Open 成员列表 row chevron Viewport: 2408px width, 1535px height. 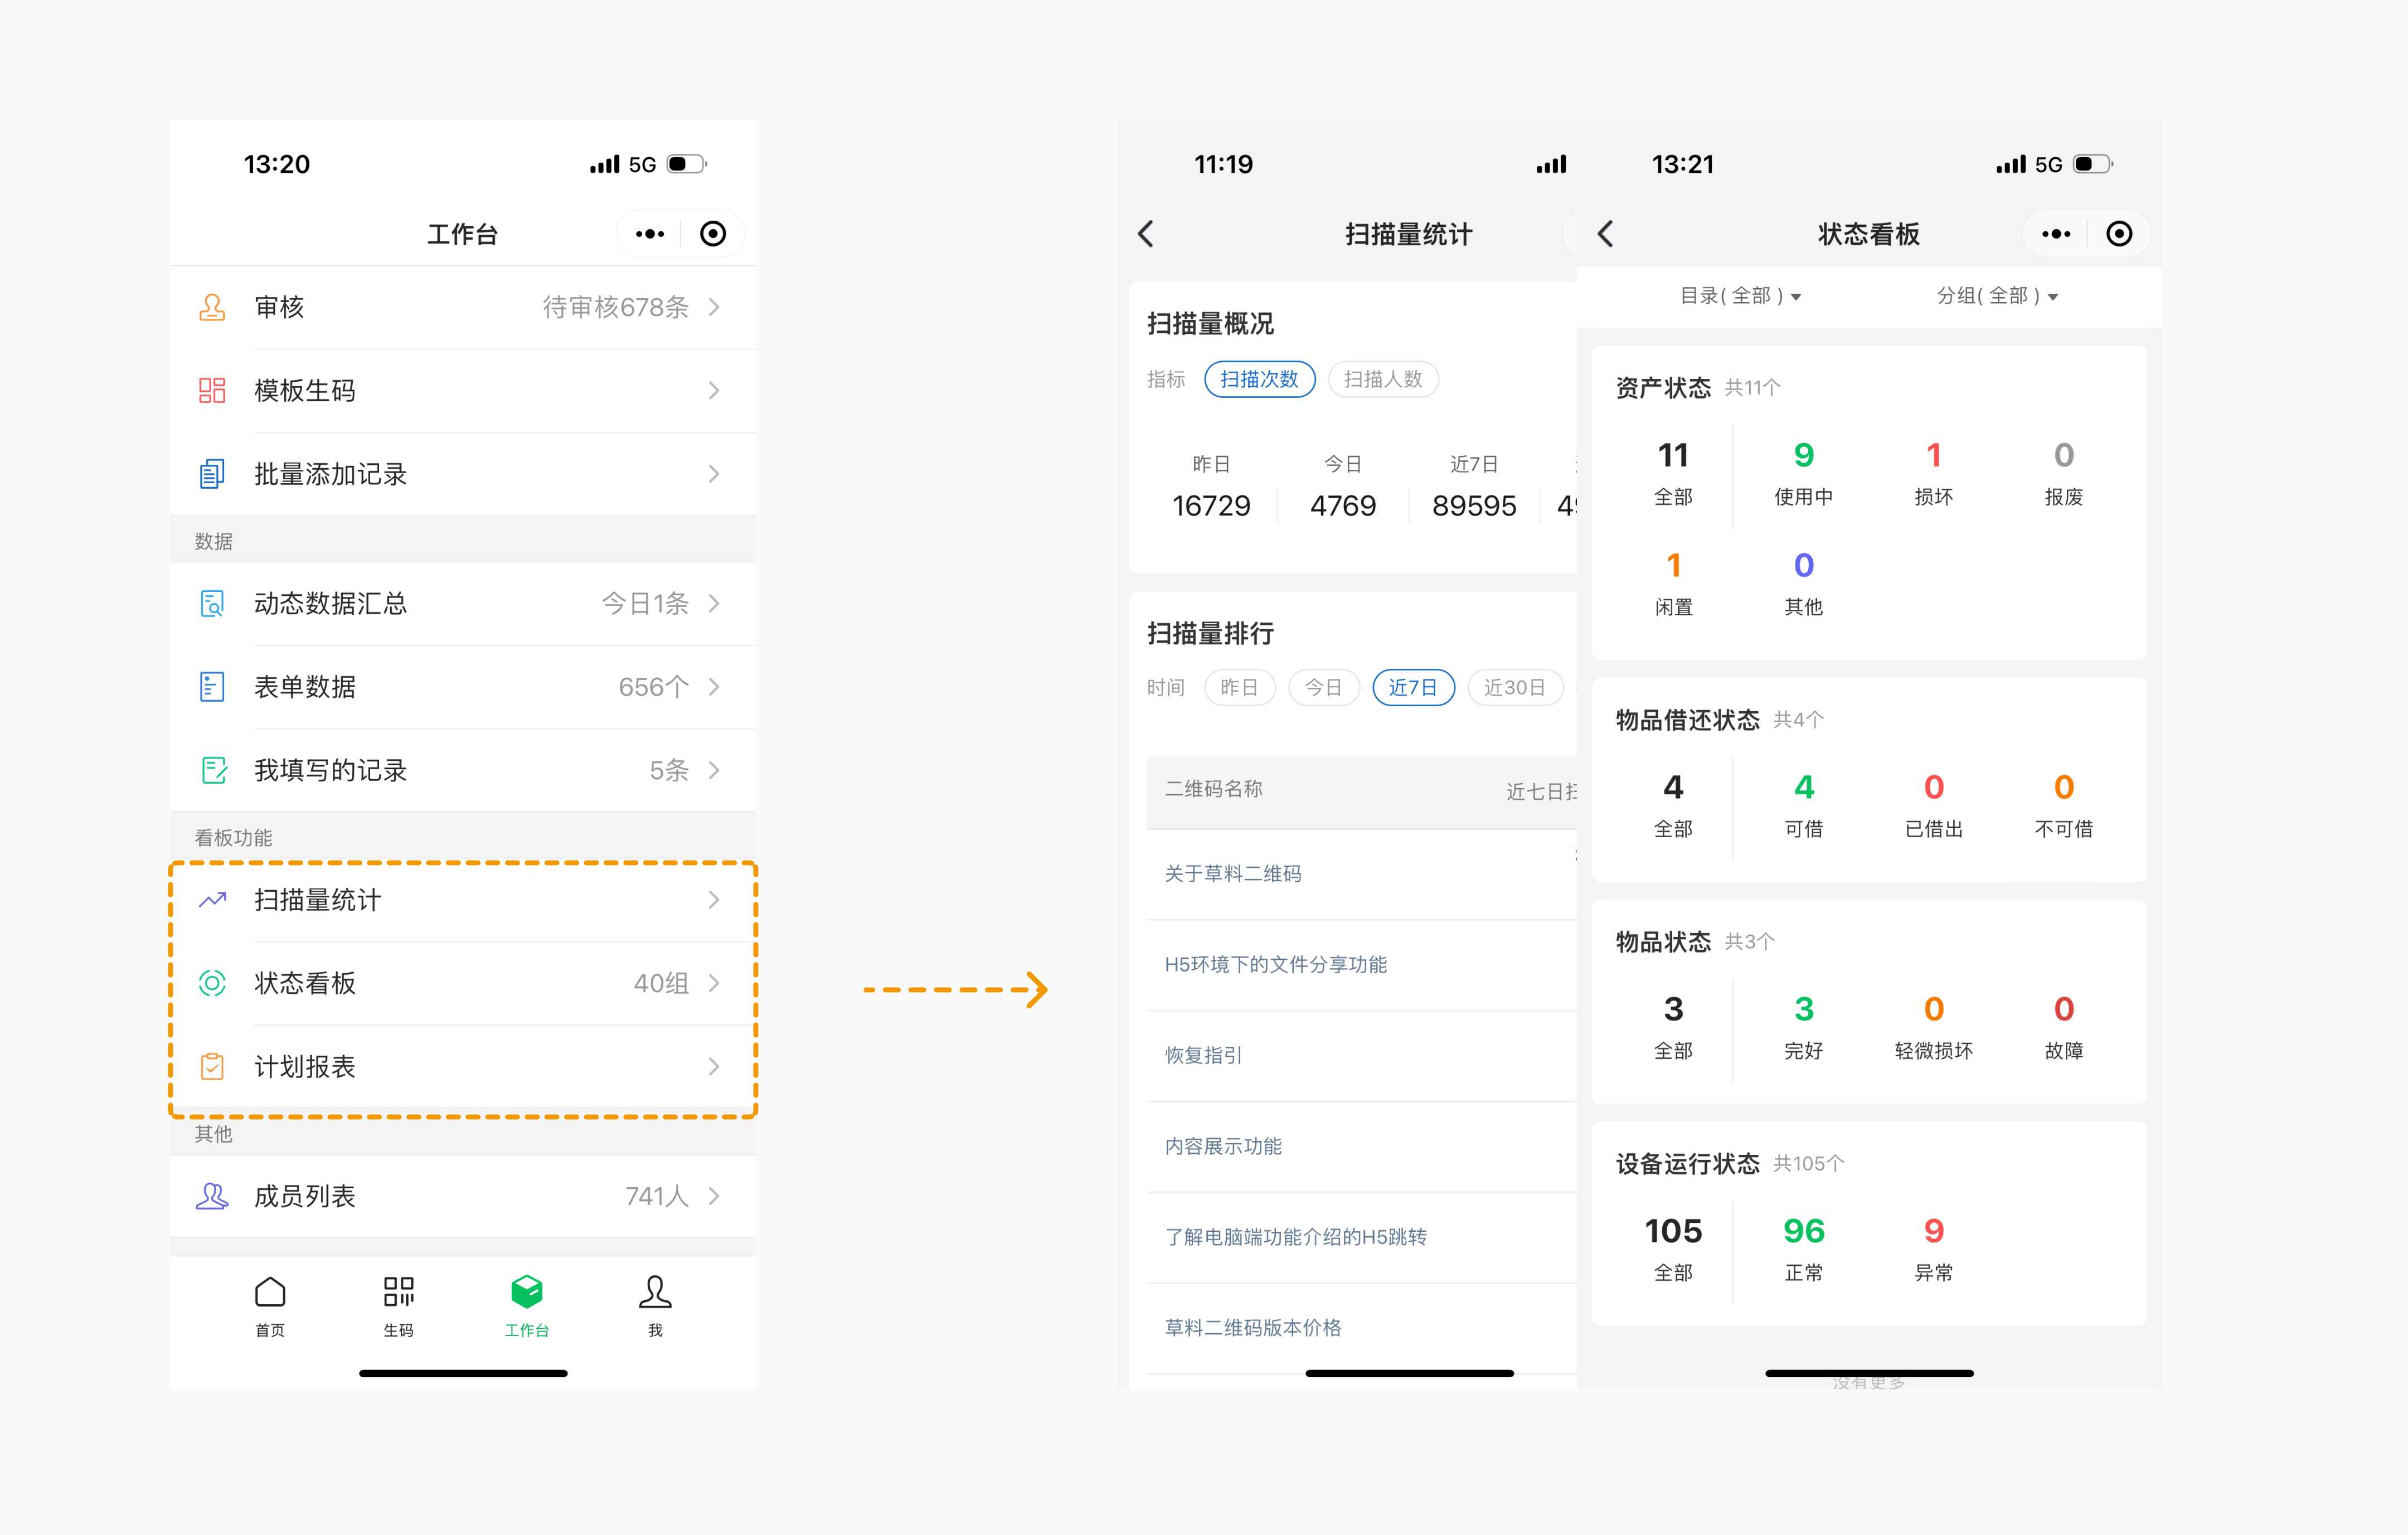pyautogui.click(x=714, y=1196)
